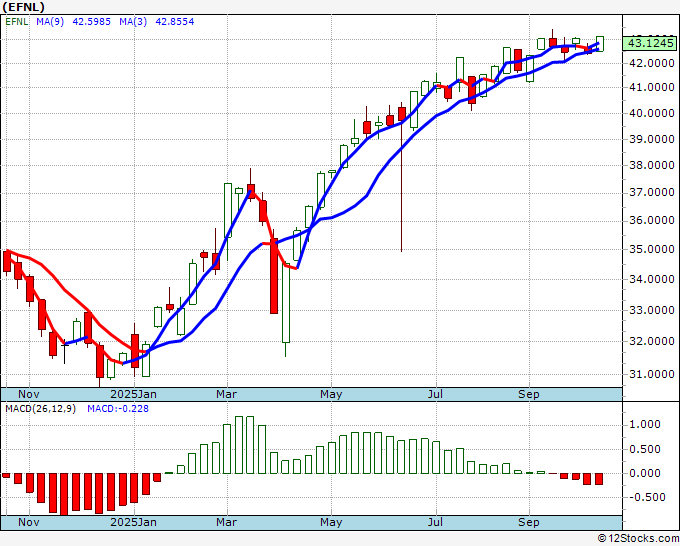Click the MACD:-0.228 value label
Viewport: 680px width, 546px height.
(x=118, y=409)
